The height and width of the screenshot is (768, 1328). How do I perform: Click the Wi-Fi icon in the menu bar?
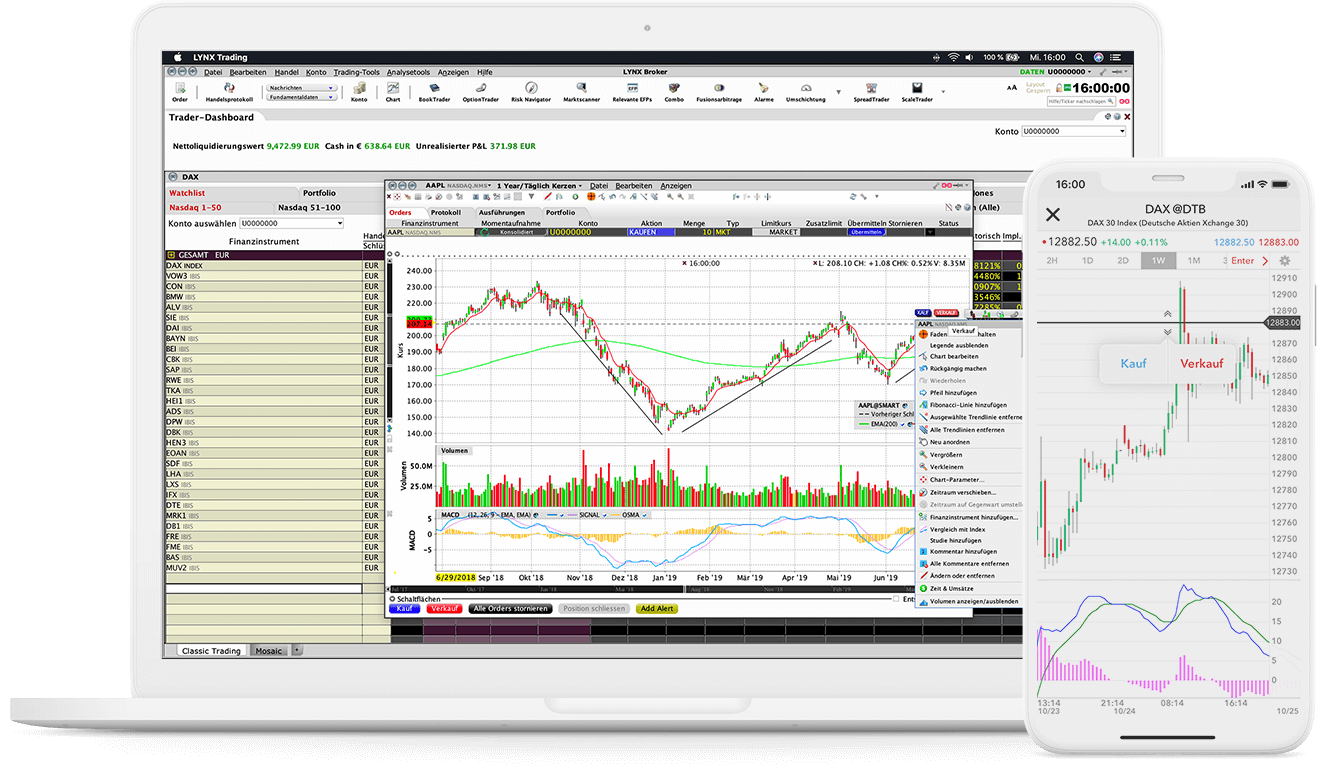coord(954,58)
